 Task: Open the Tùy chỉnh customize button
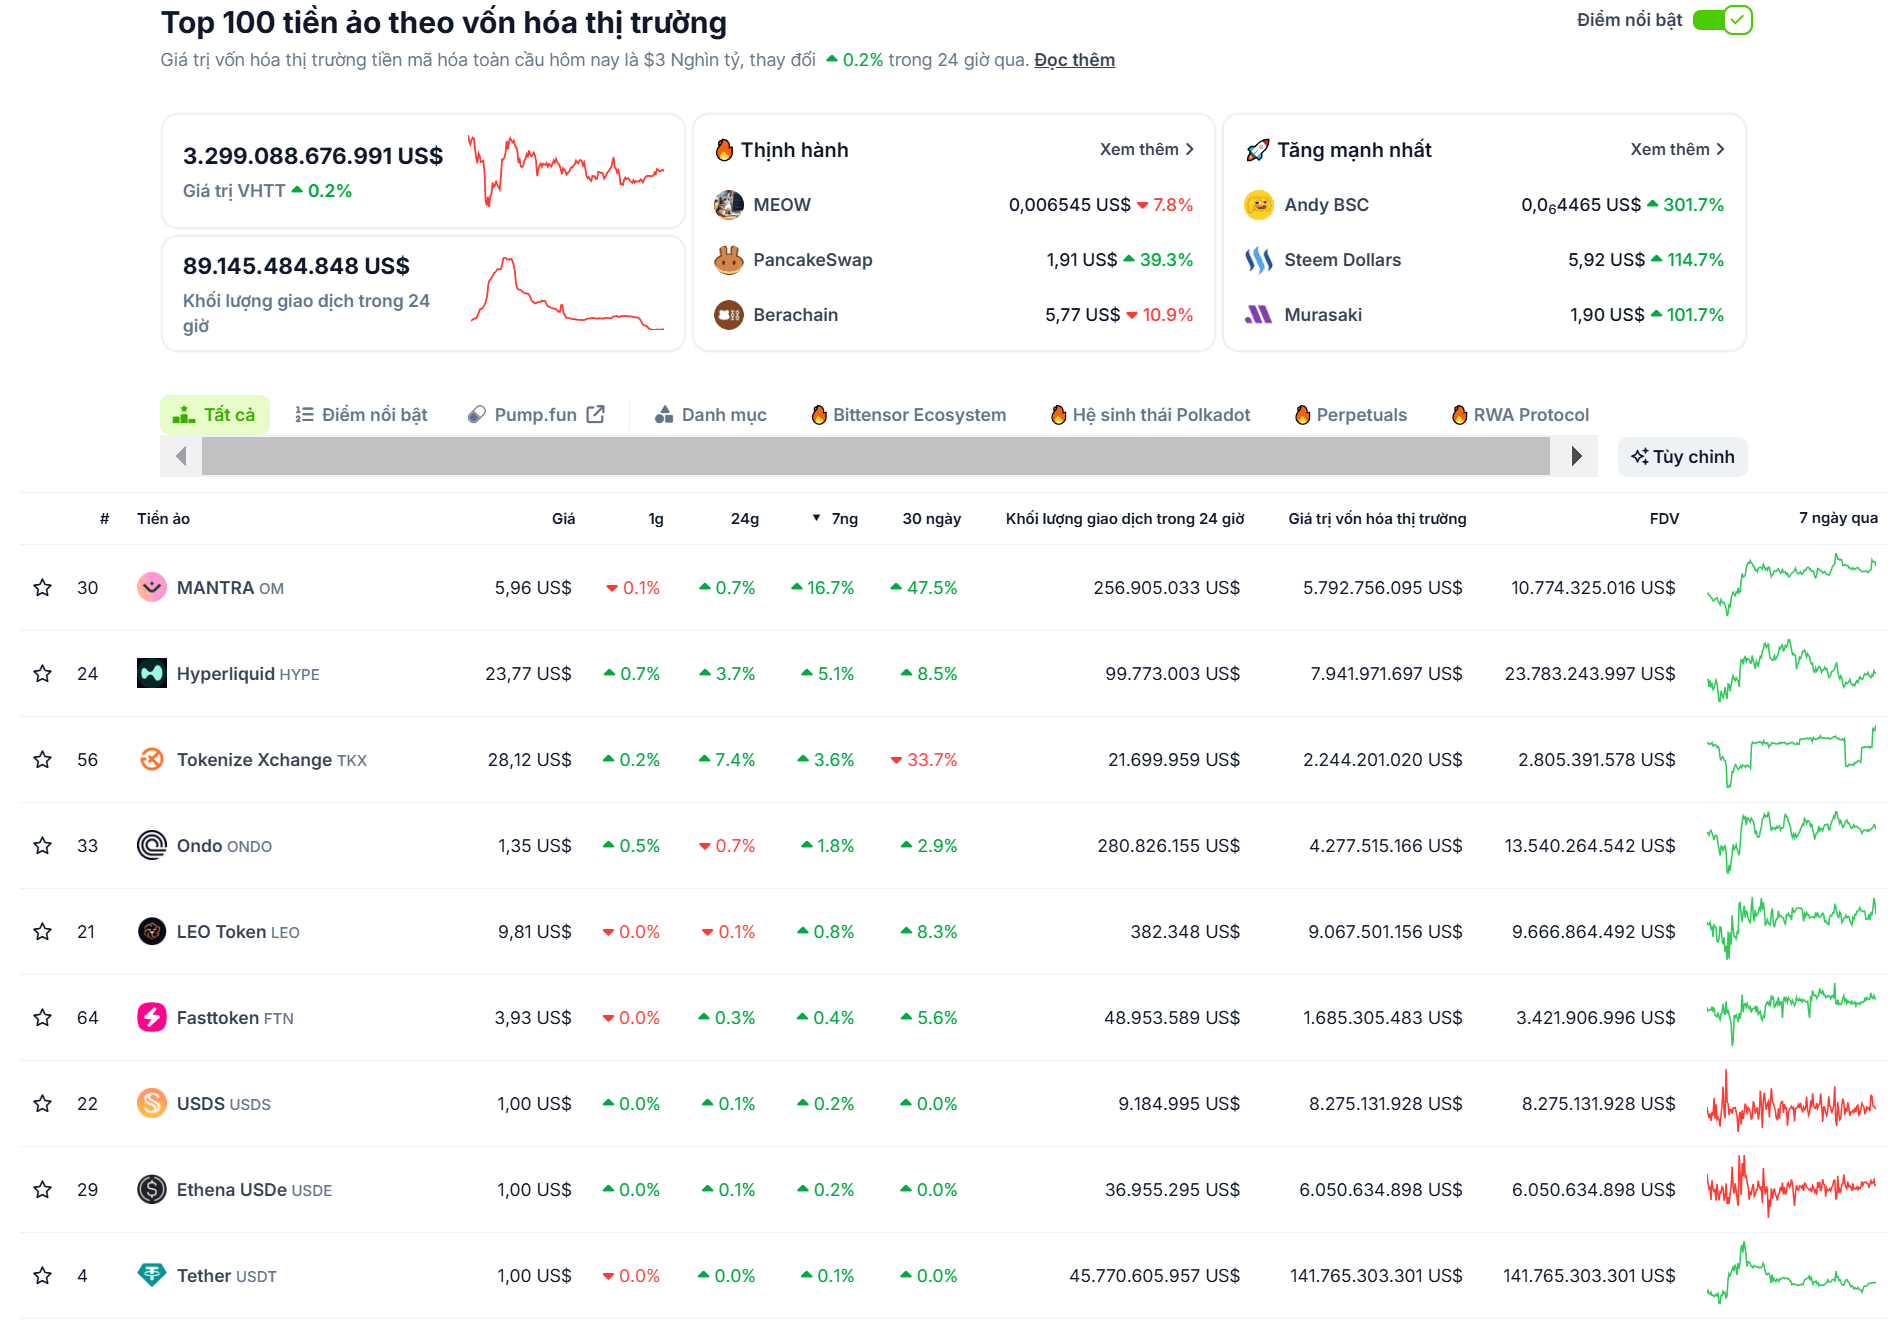[1683, 456]
